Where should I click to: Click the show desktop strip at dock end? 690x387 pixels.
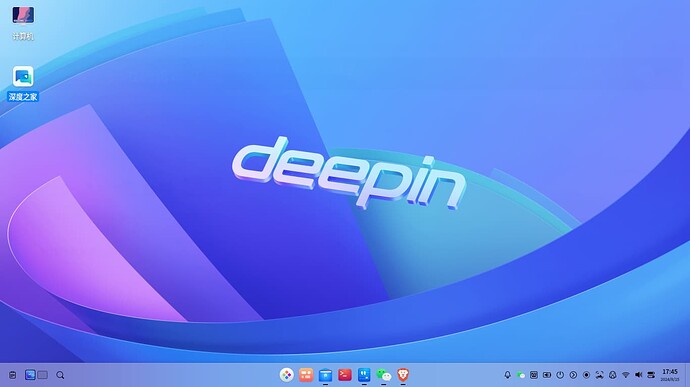(687, 375)
